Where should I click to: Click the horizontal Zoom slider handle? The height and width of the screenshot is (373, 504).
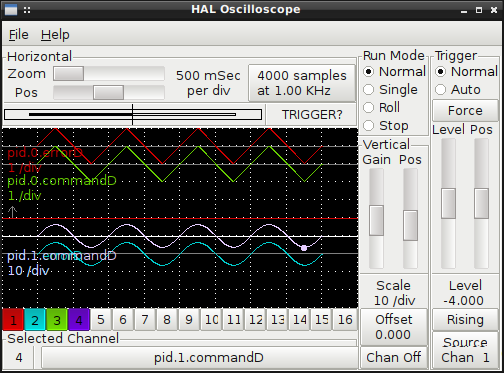(69, 74)
